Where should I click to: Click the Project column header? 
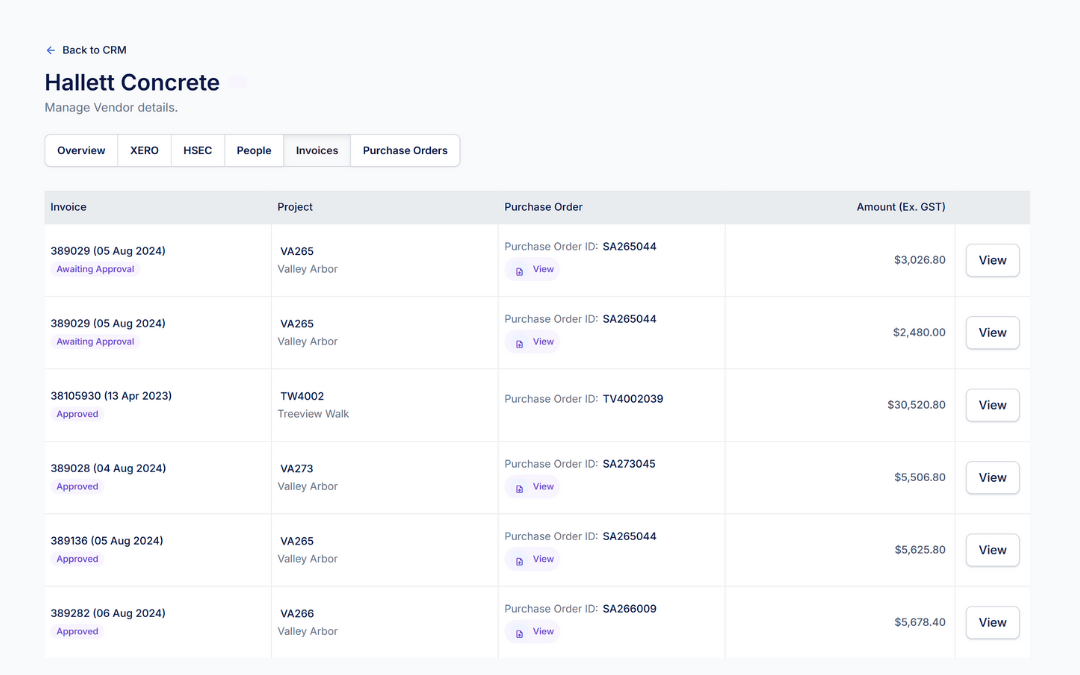point(295,207)
